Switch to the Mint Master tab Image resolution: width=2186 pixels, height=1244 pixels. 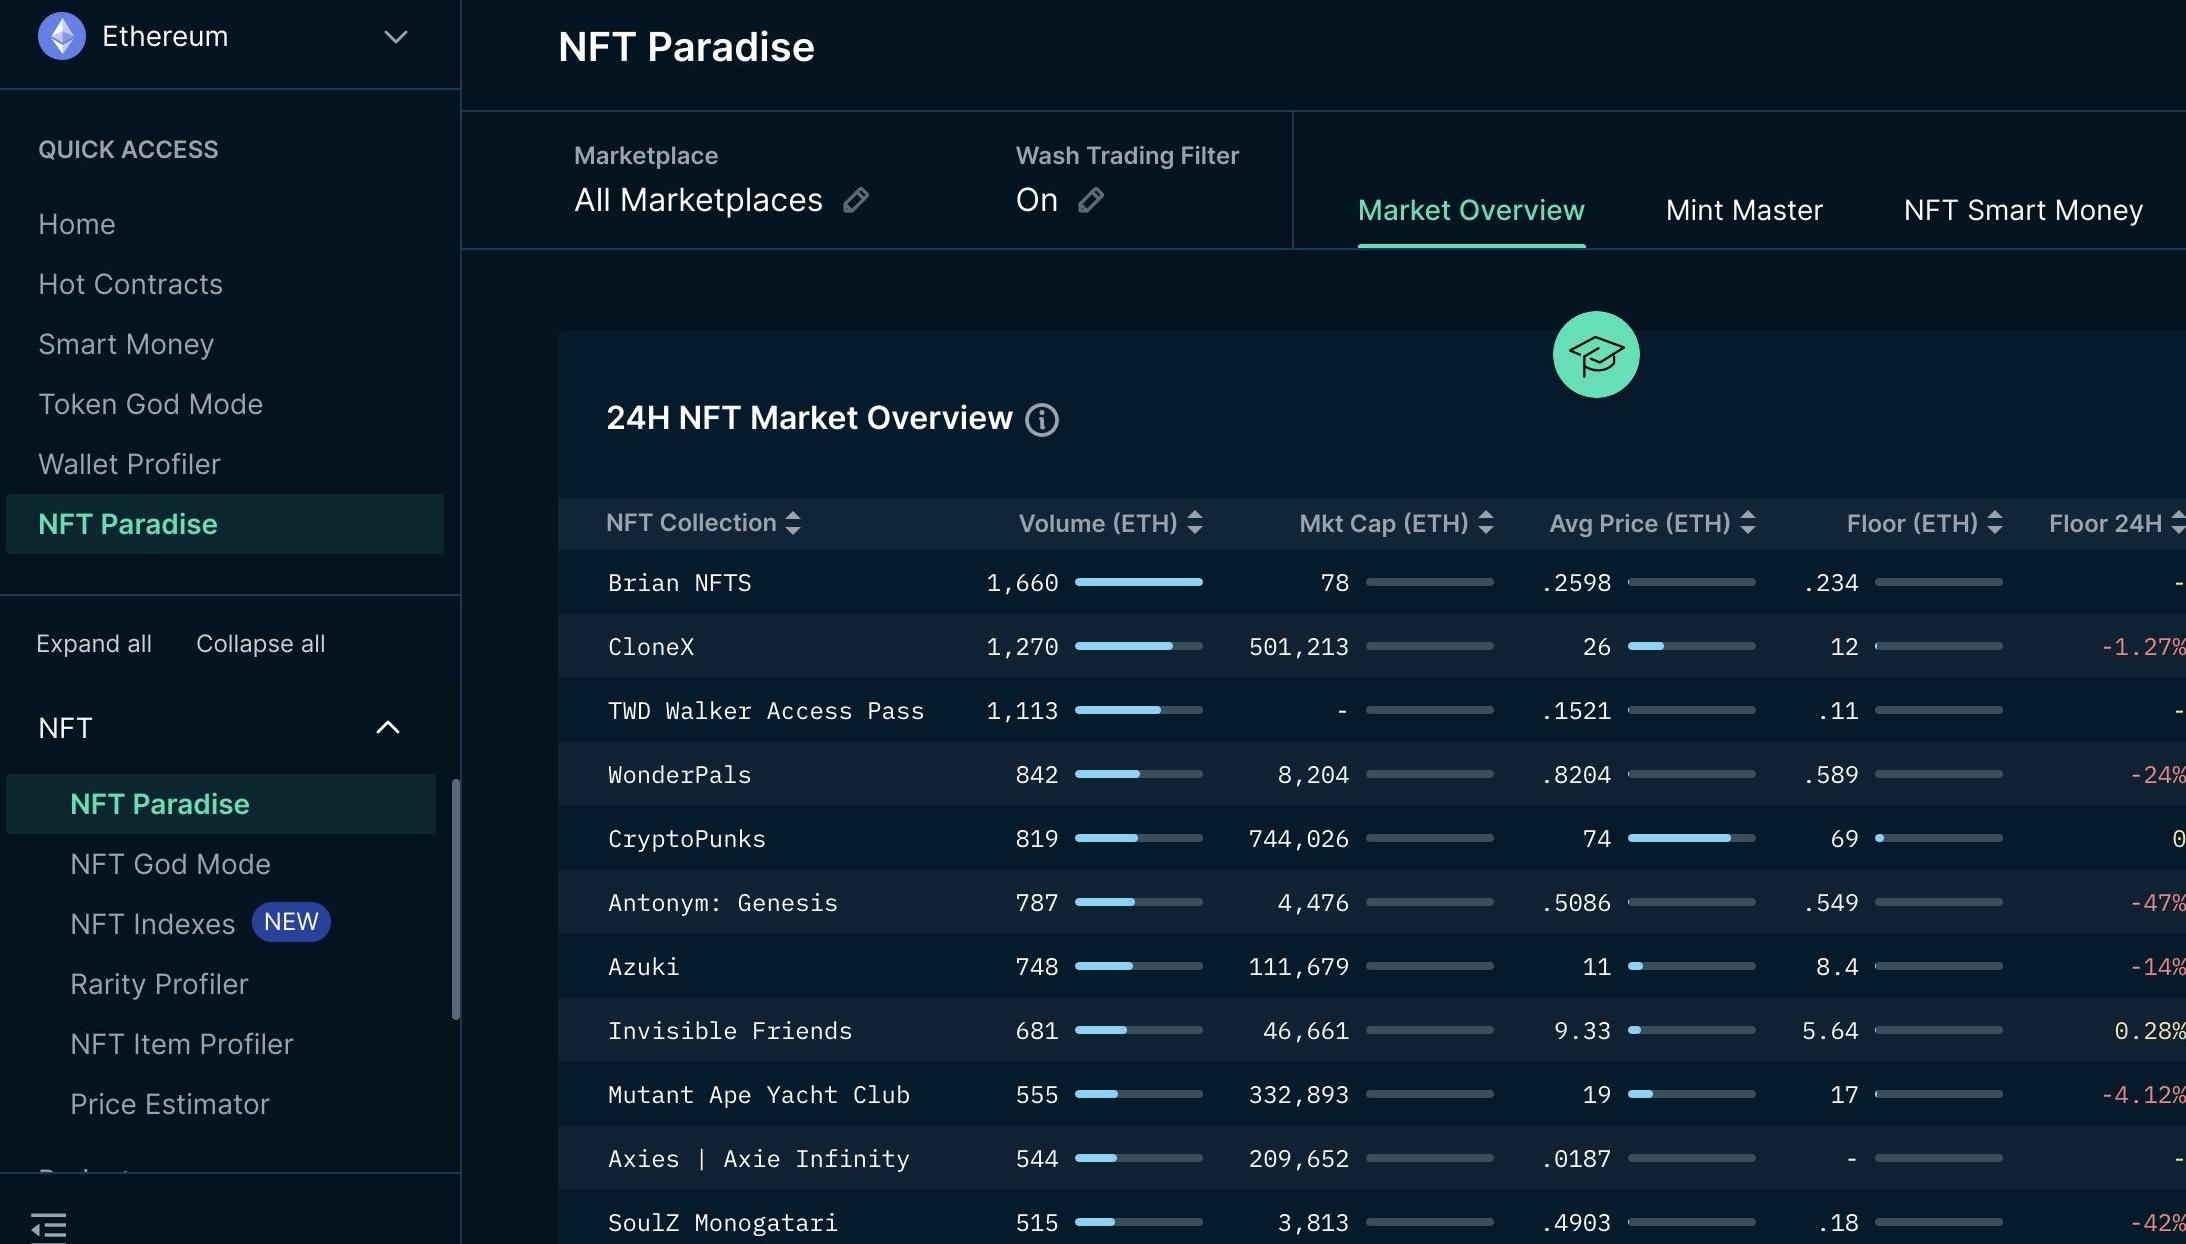pyautogui.click(x=1744, y=210)
